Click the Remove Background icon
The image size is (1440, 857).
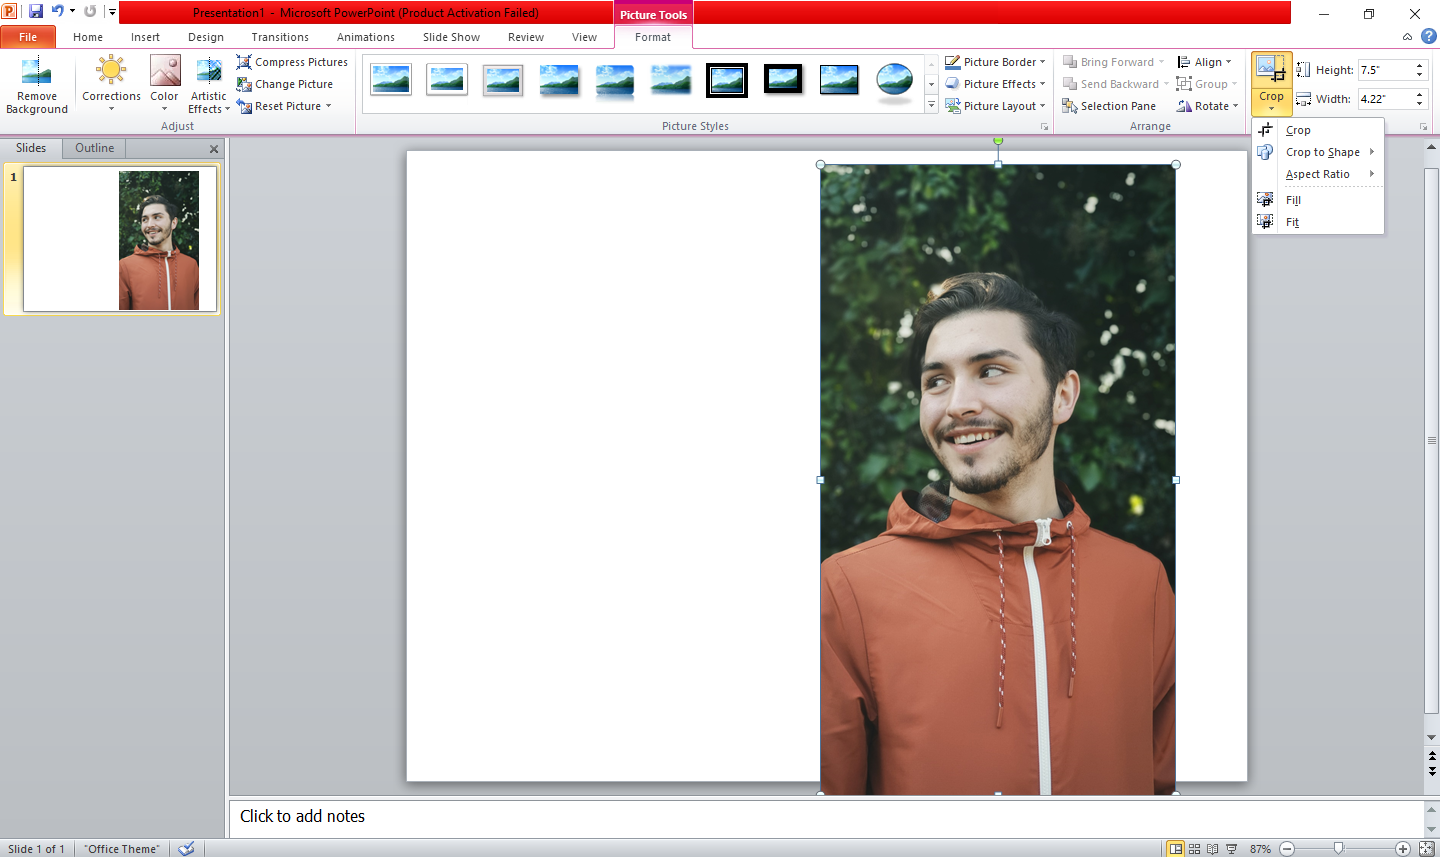click(37, 73)
